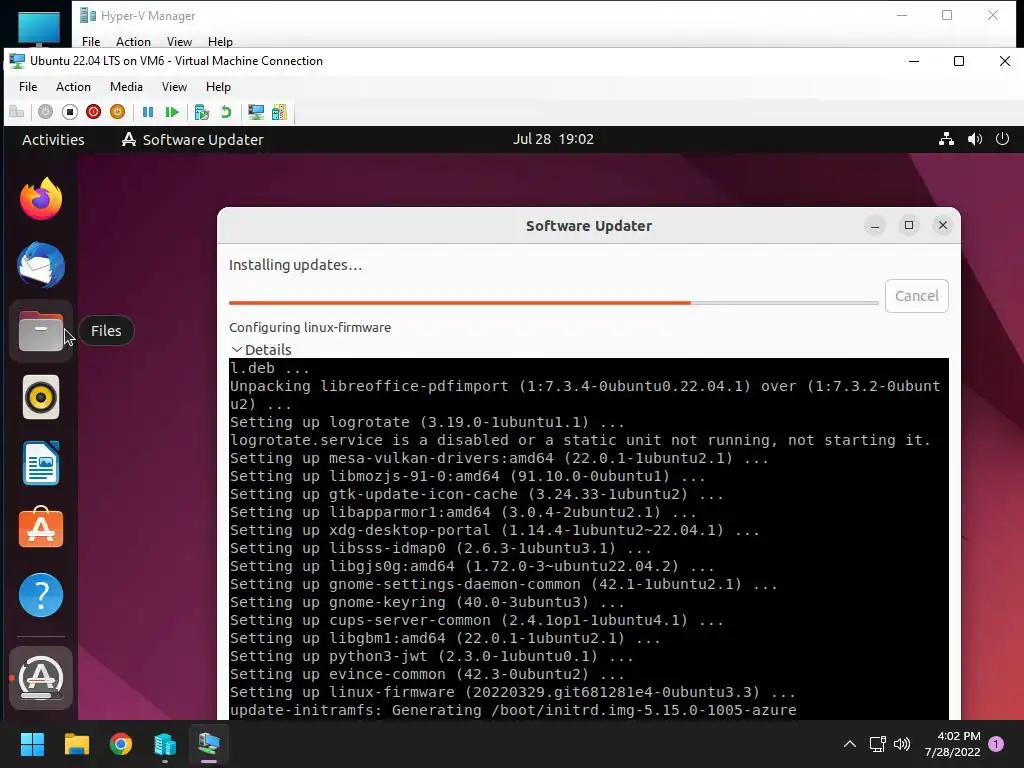Open Ubuntu Activities overview
Viewport: 1024px width, 768px height.
53,140
